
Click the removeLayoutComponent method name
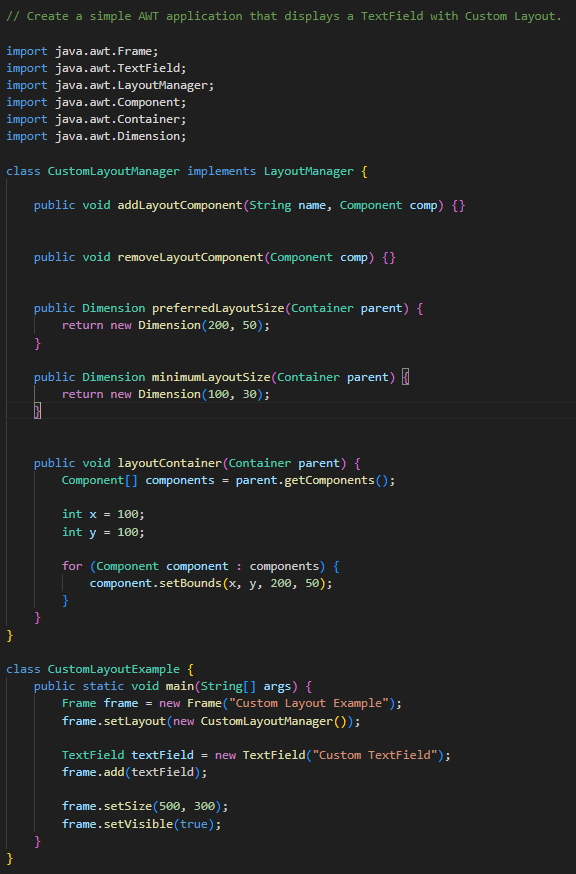pos(190,257)
